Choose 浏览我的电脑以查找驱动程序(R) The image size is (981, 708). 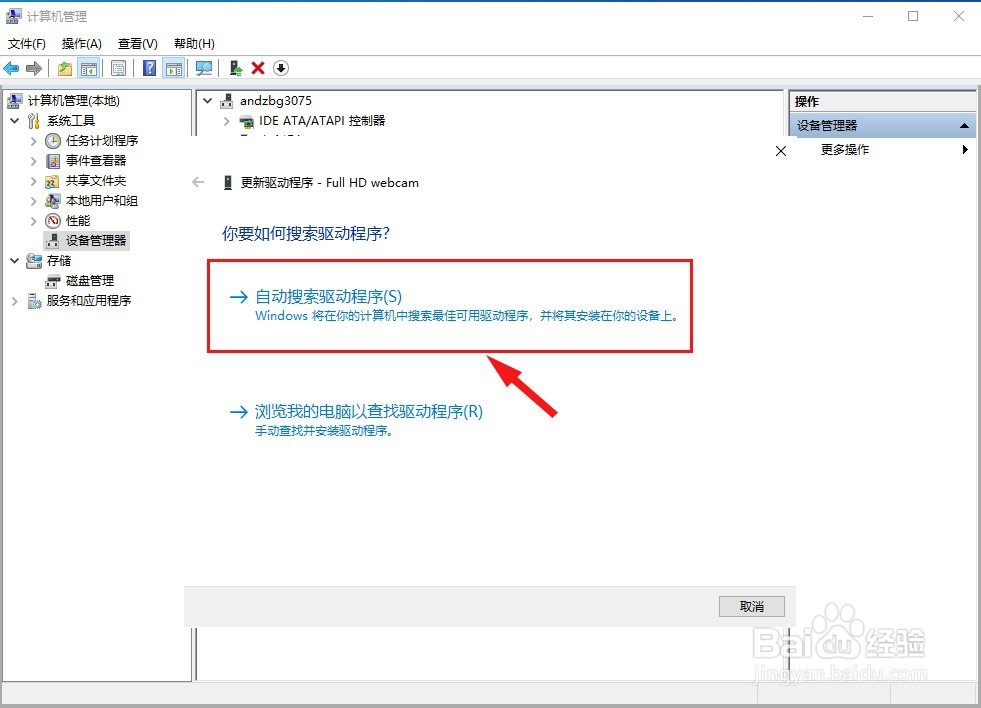(356, 420)
